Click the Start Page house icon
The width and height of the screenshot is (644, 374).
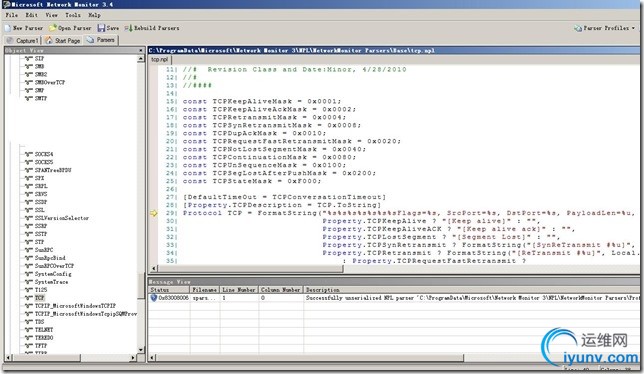pos(49,40)
